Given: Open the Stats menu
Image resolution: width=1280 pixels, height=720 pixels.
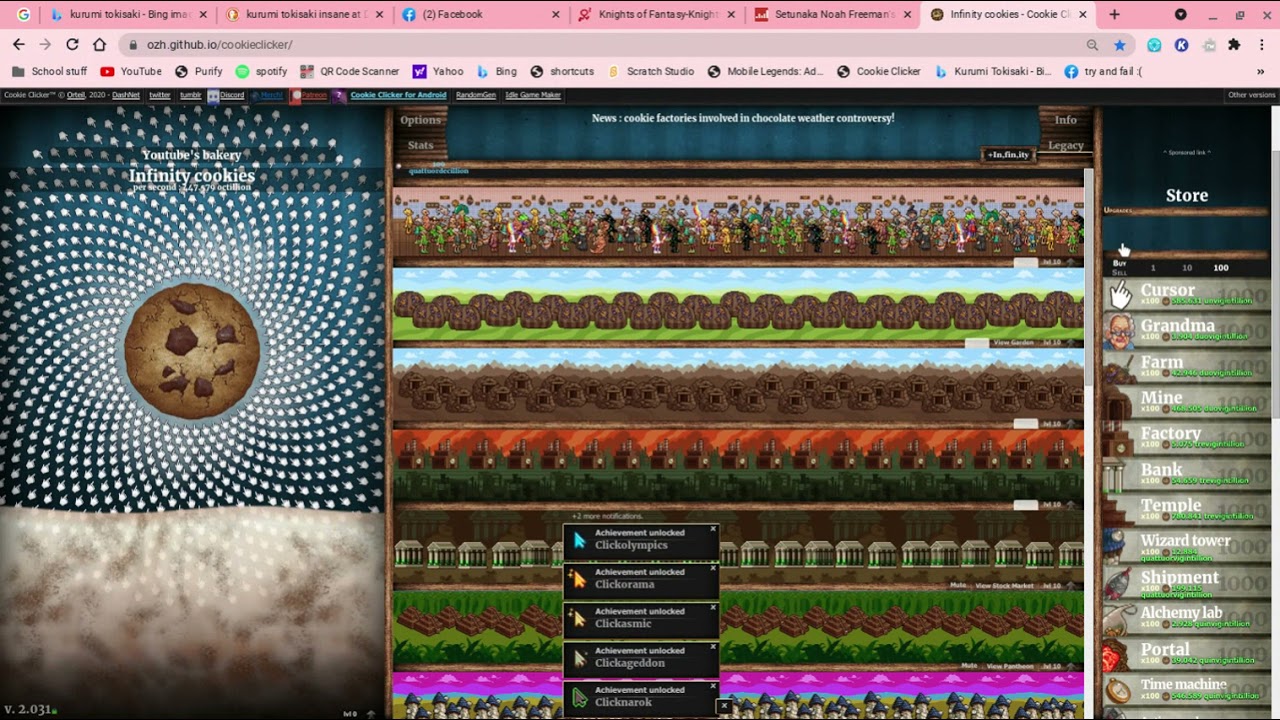Looking at the screenshot, I should 421,145.
